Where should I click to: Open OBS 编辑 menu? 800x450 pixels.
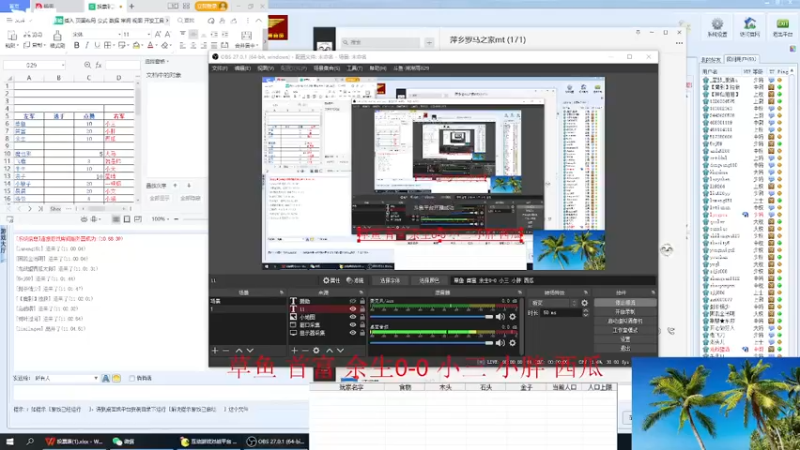(242, 68)
